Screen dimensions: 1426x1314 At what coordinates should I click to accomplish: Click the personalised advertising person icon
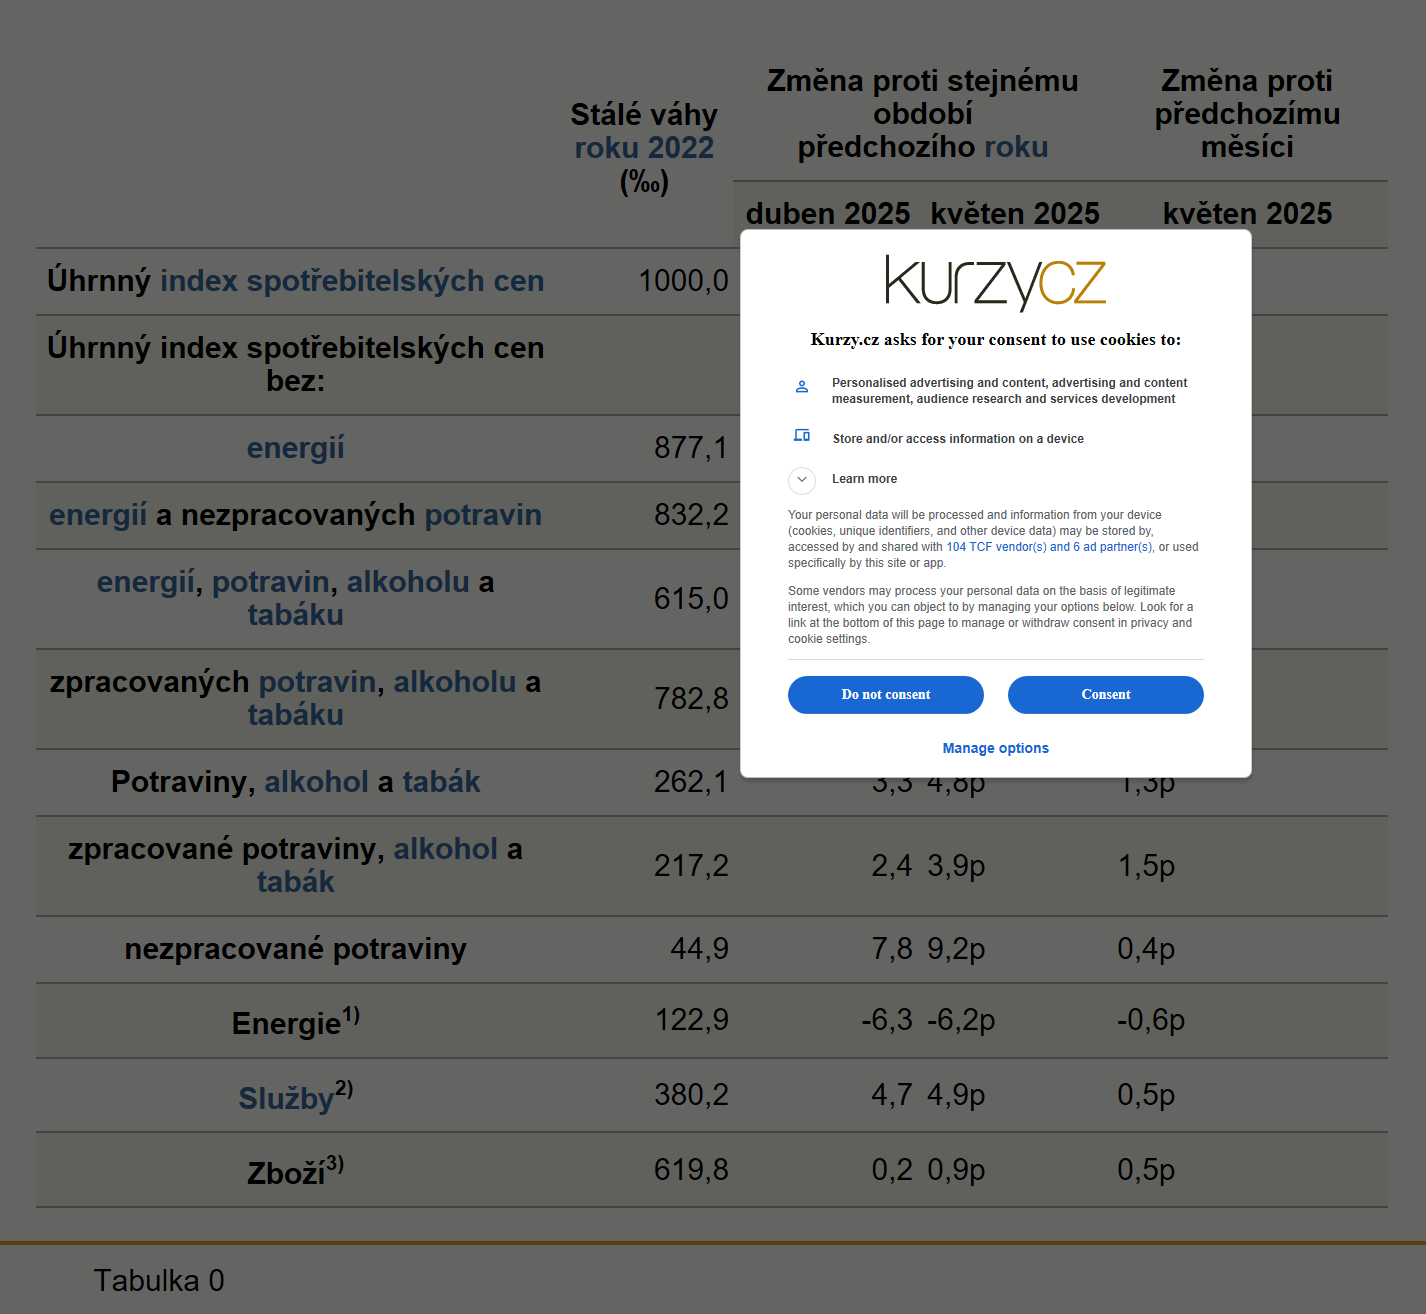802,386
